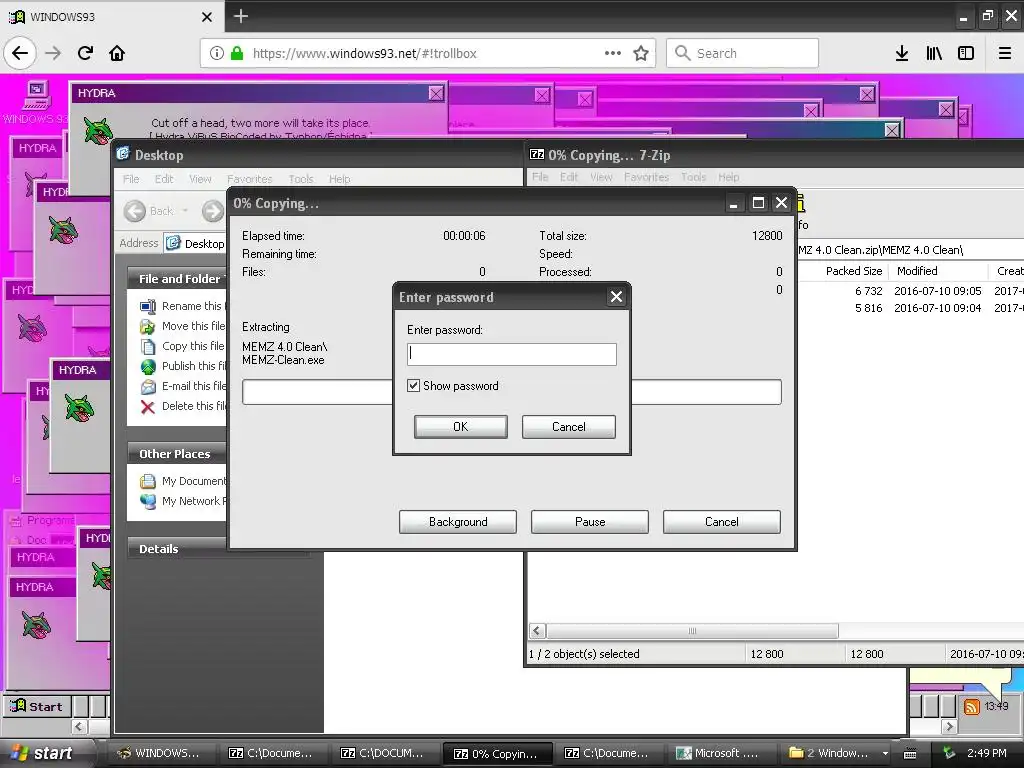The height and width of the screenshot is (768, 1024).
Task: Close the Enter password dialog
Action: [x=616, y=297]
